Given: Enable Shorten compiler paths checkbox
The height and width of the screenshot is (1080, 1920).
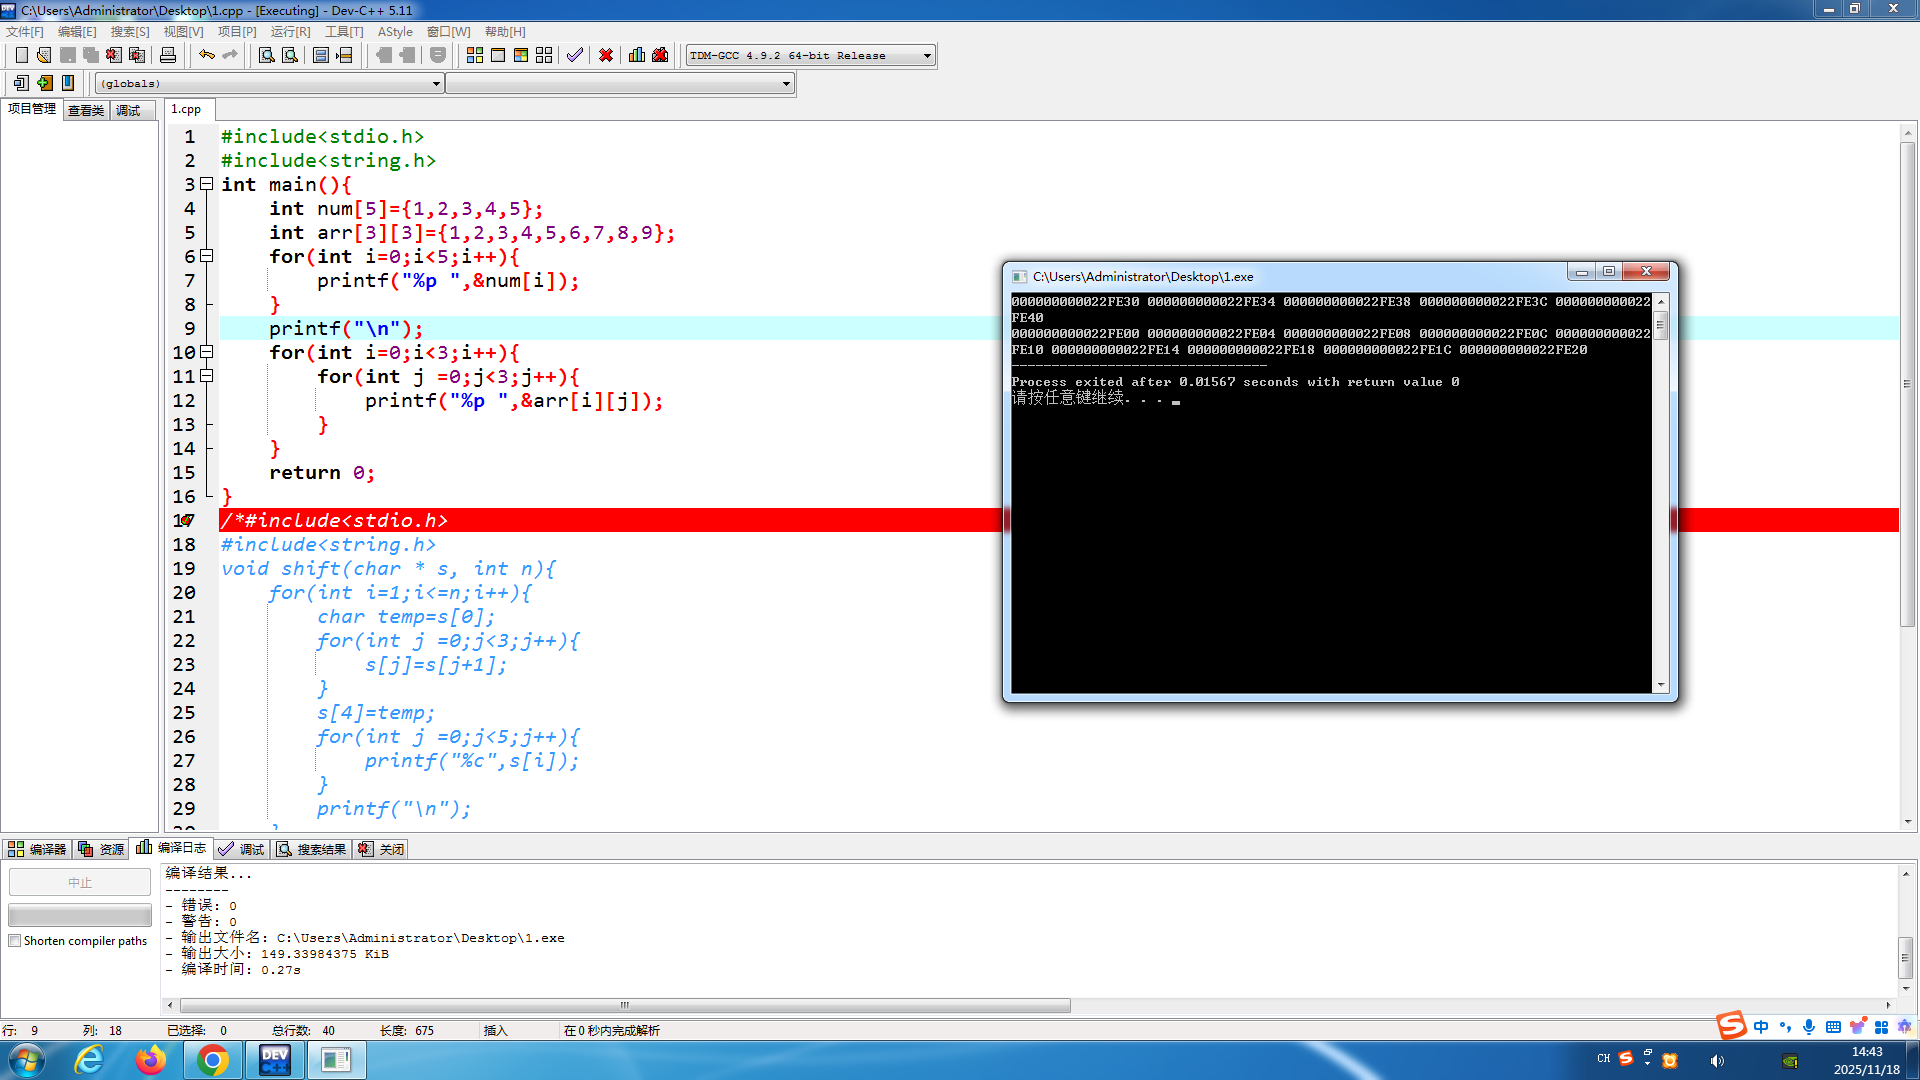Looking at the screenshot, I should [15, 941].
